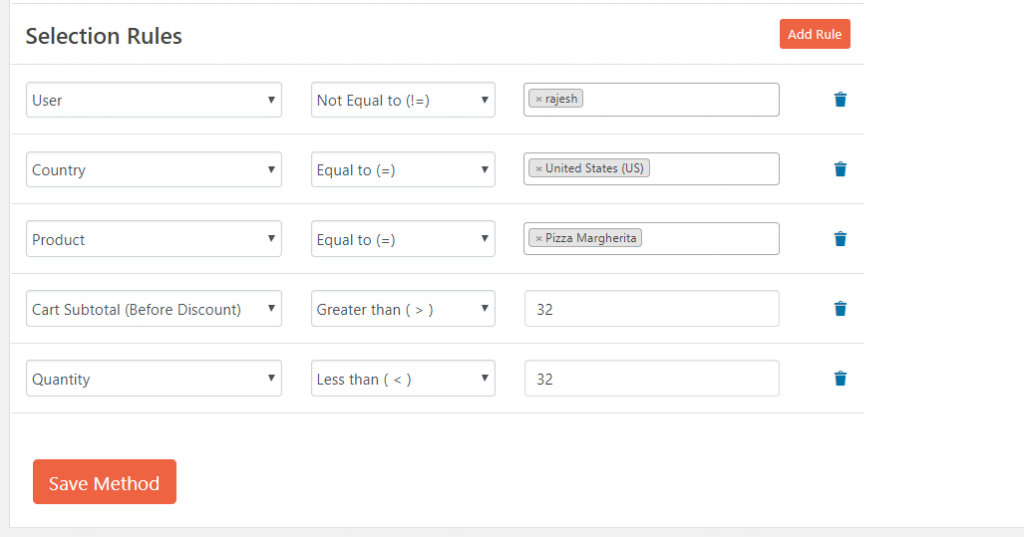Remove the 'rajesh' tag using its x
The width and height of the screenshot is (1024, 537).
(x=539, y=99)
